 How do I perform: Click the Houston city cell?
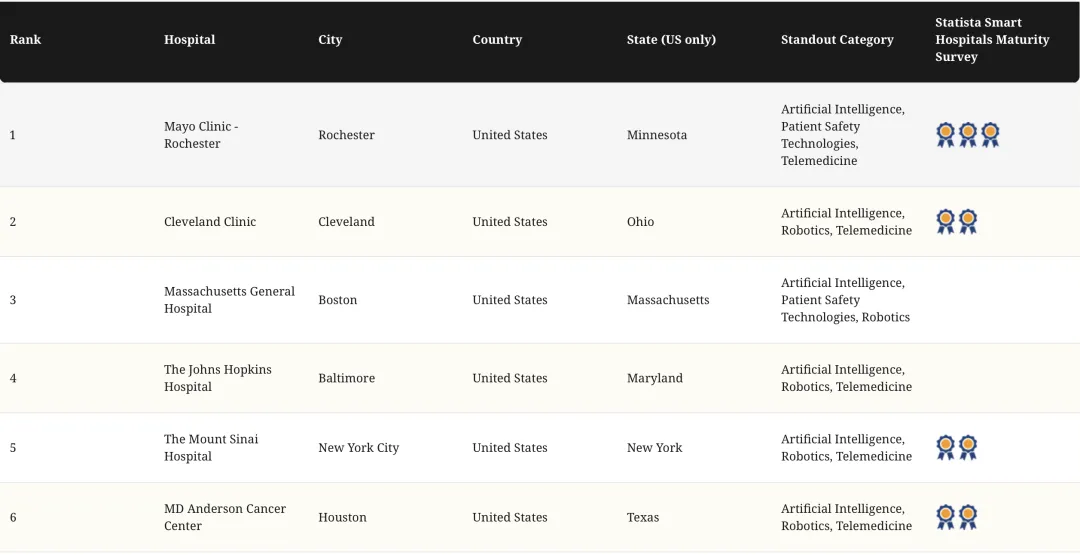(342, 517)
